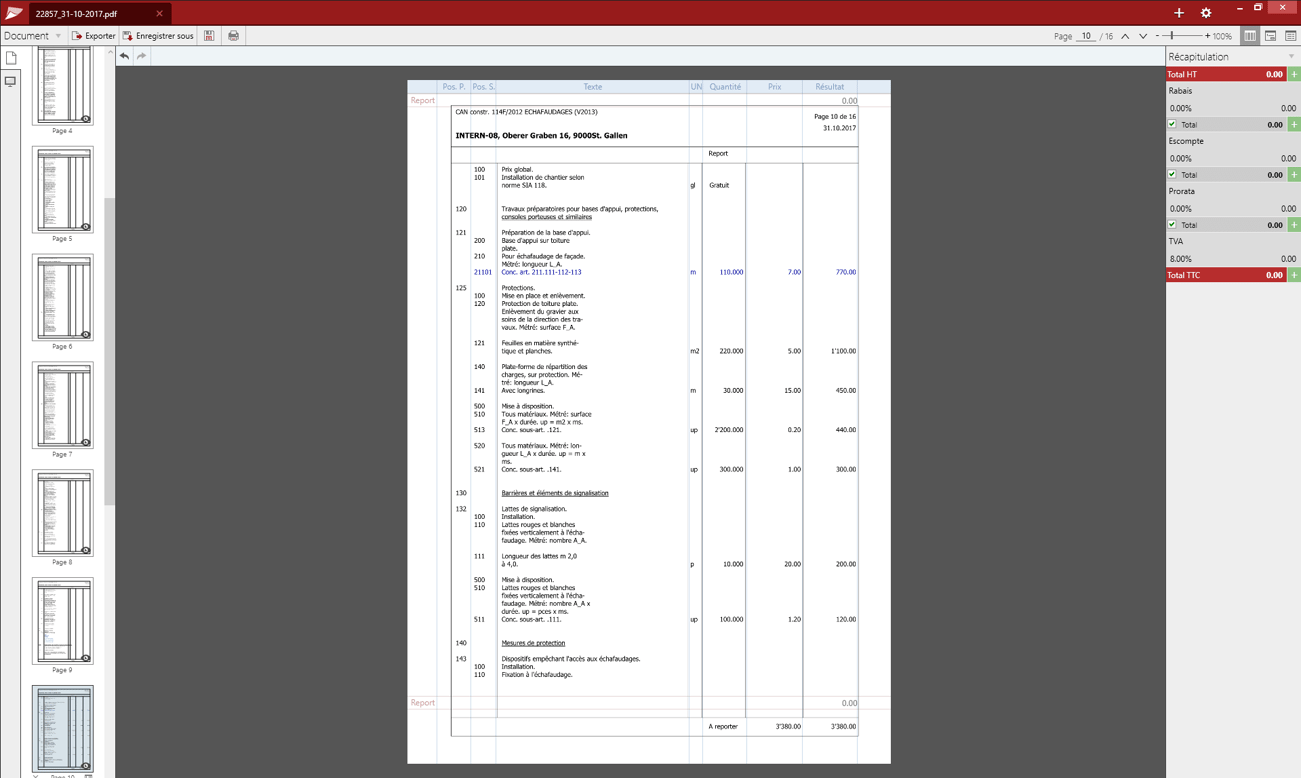The width and height of the screenshot is (1301, 778).
Task: Click the Pos. P. column header
Action: [x=454, y=87]
